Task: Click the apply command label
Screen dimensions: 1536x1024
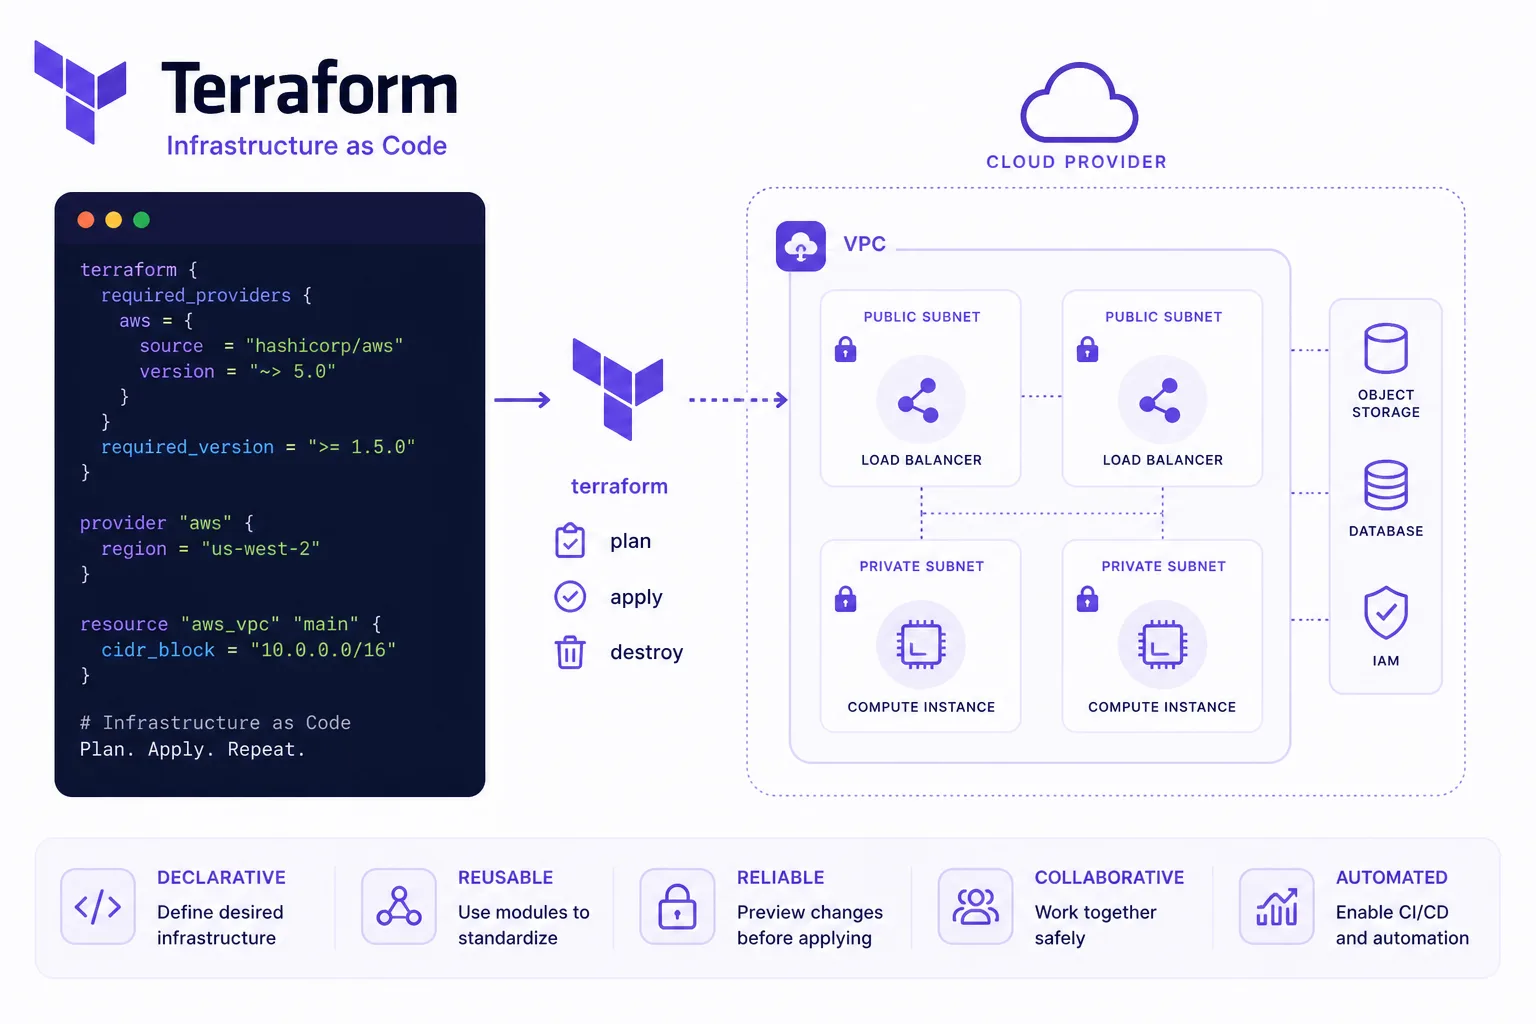Action: click(x=637, y=597)
